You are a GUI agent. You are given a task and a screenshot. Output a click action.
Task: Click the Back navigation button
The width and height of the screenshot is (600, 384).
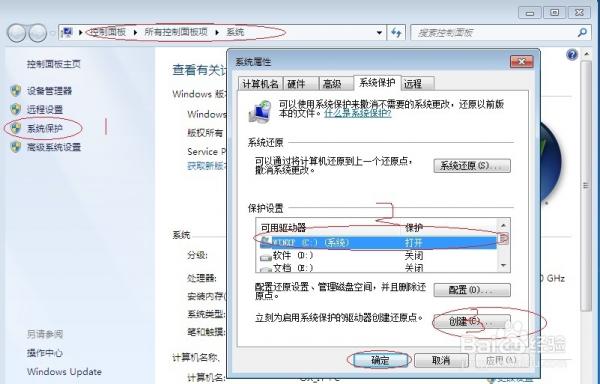(x=16, y=33)
